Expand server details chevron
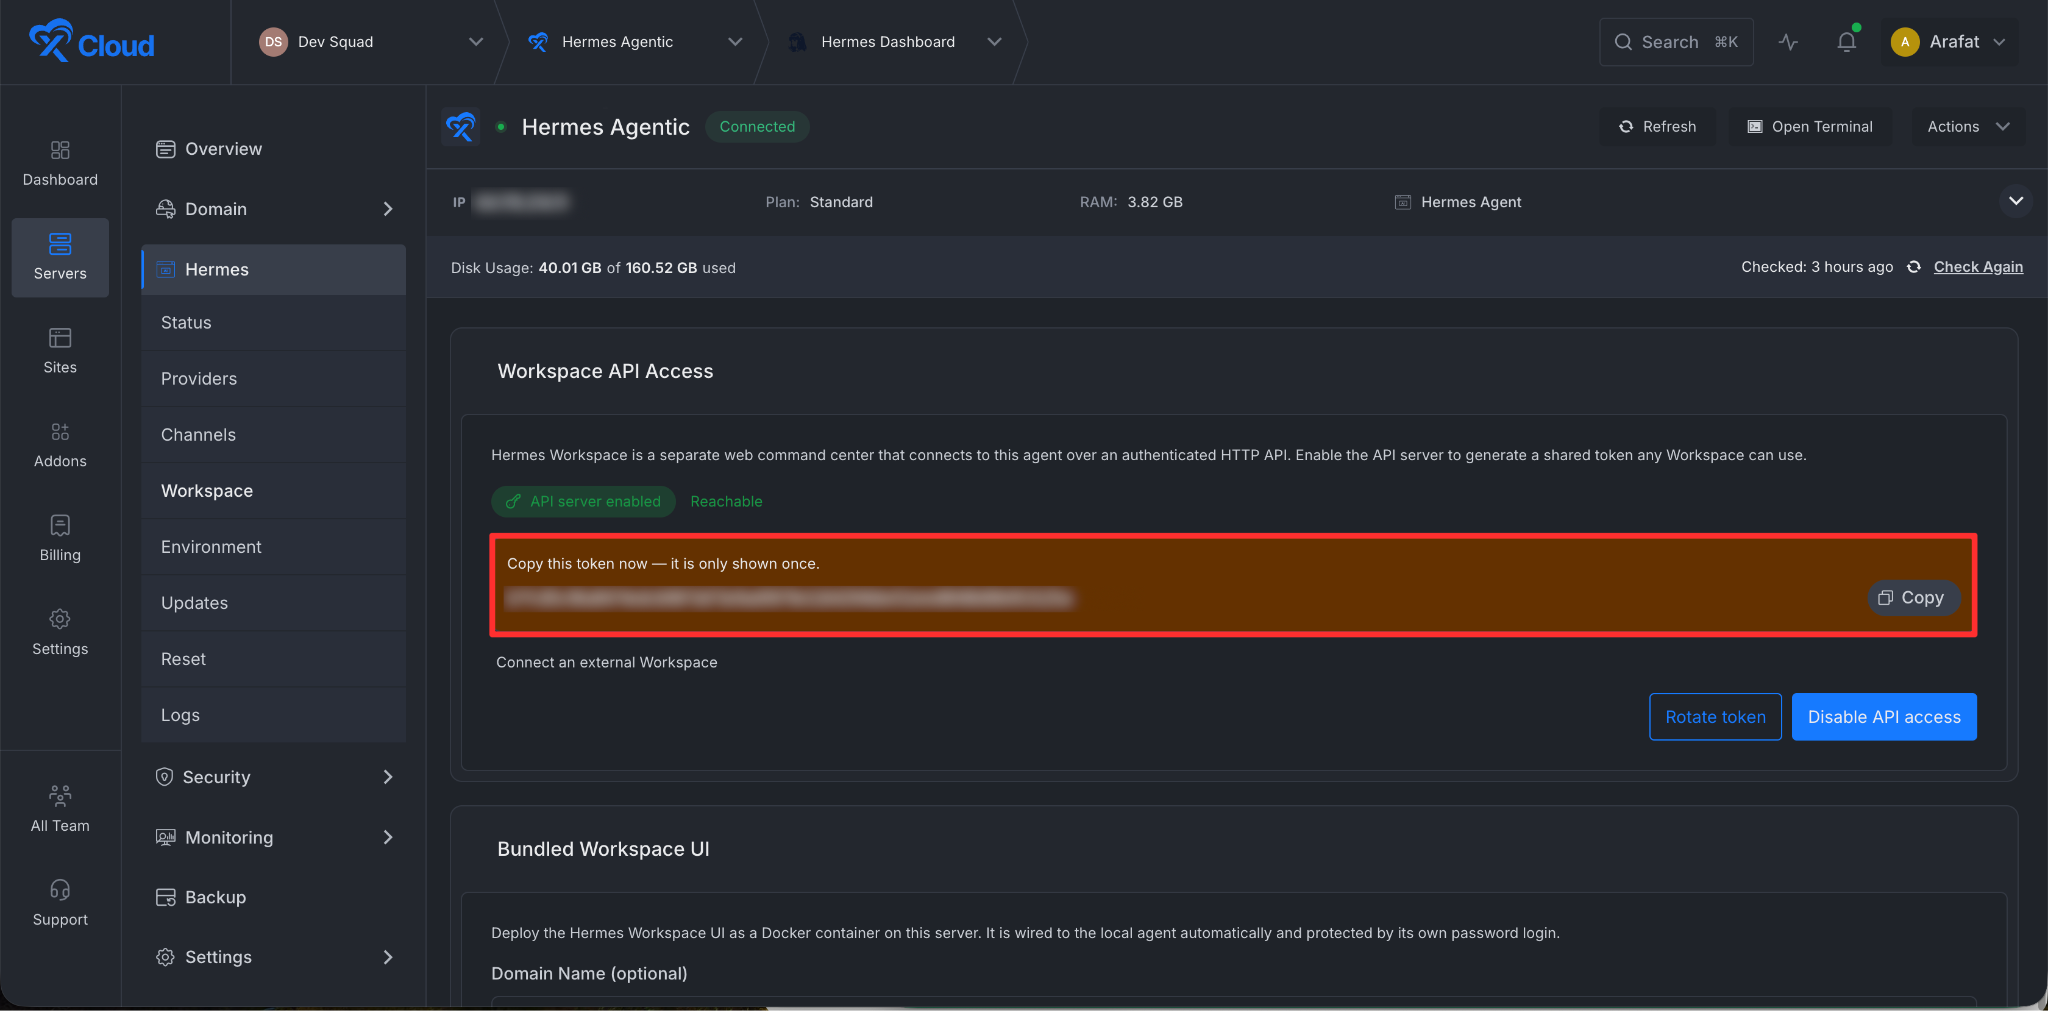2048x1011 pixels. pyautogui.click(x=2016, y=201)
